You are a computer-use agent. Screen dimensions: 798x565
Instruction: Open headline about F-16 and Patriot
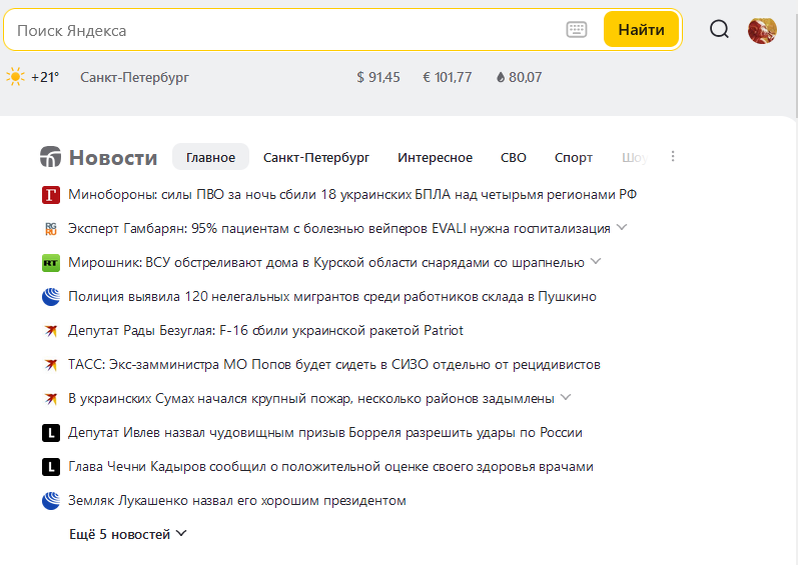pos(266,331)
